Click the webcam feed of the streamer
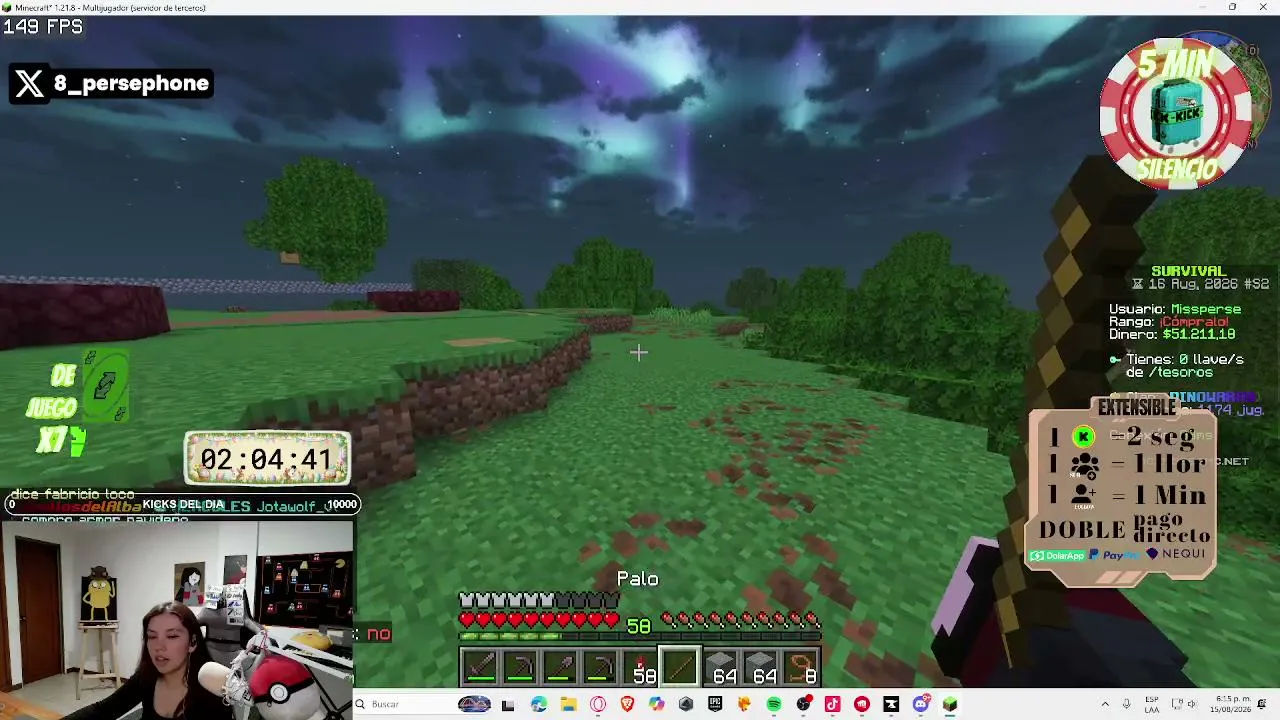 click(x=176, y=620)
